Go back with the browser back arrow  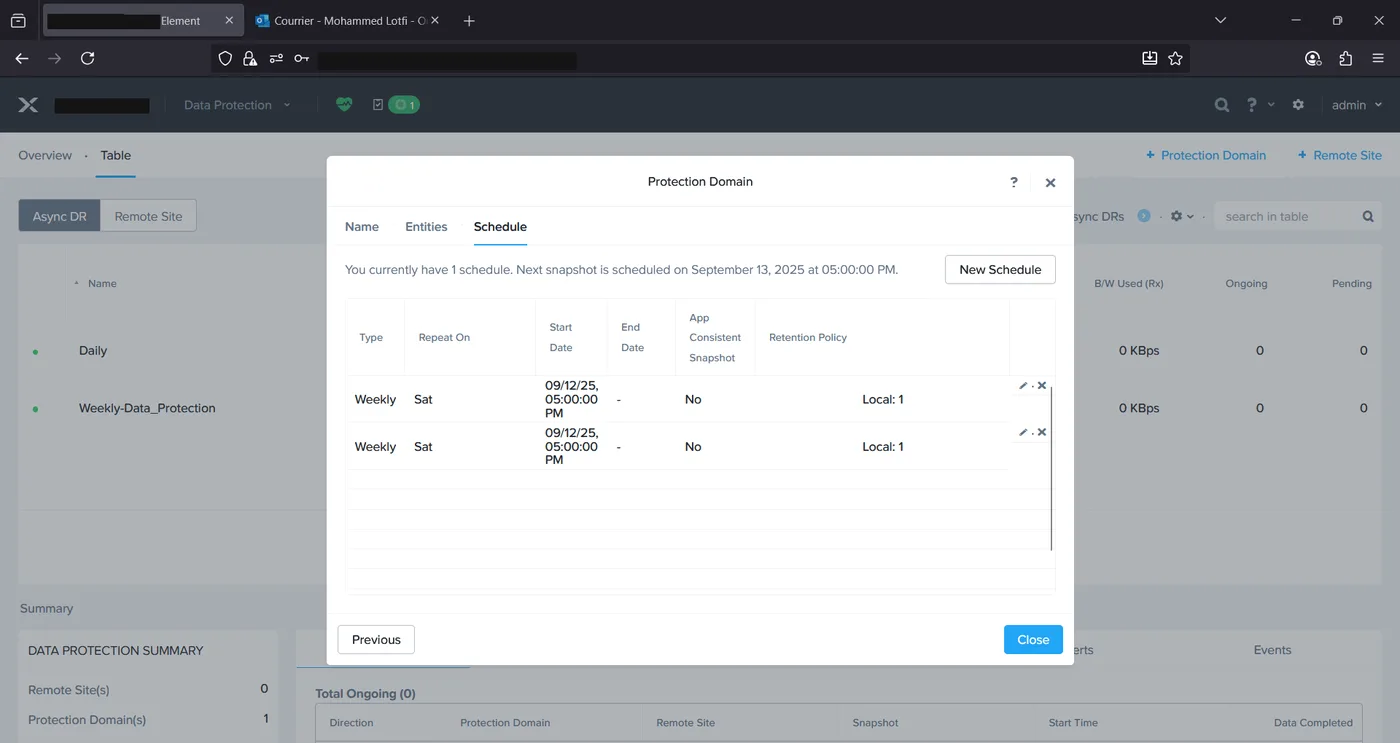(22, 59)
